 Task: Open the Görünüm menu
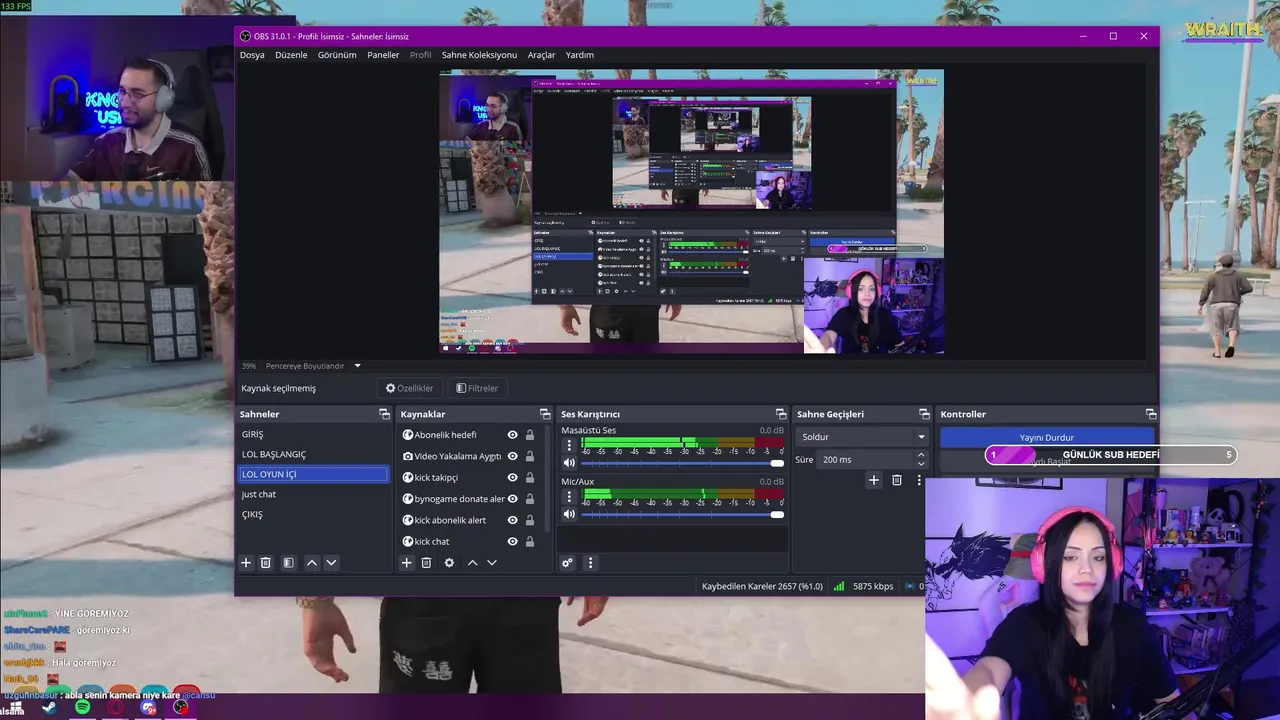pos(337,55)
